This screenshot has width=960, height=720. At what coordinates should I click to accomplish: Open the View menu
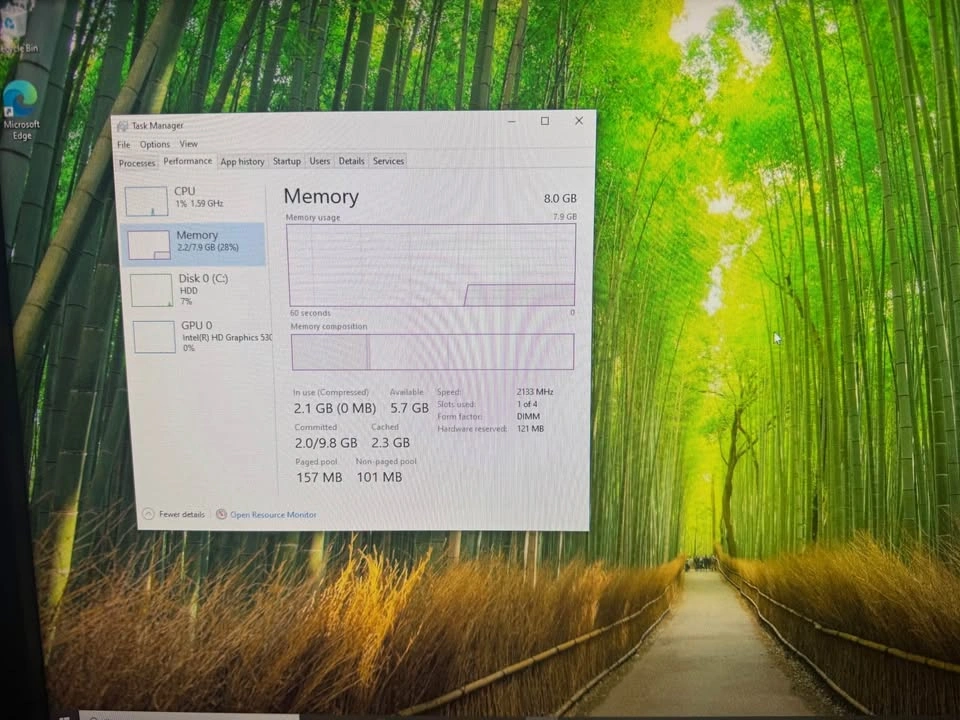(x=188, y=144)
